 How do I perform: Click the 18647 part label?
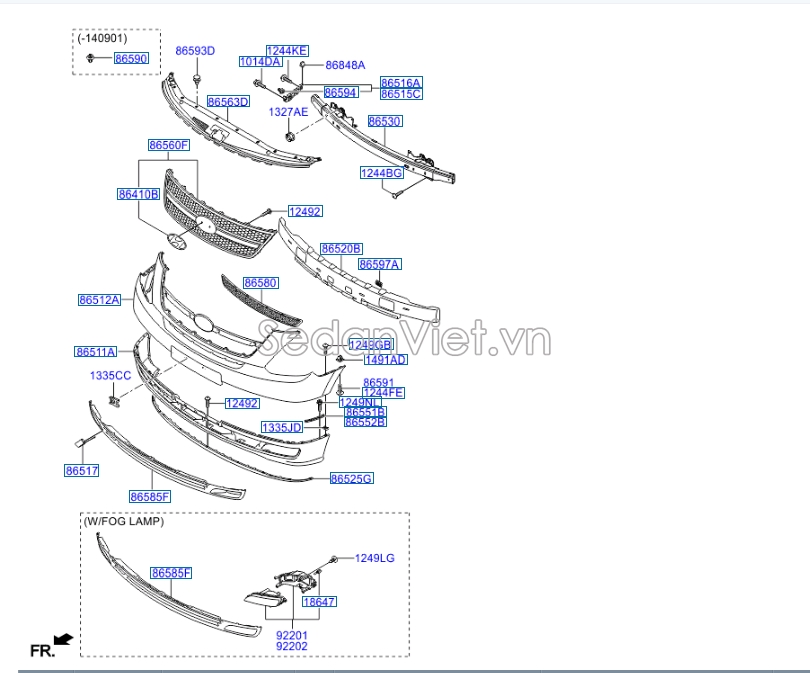click(x=320, y=602)
